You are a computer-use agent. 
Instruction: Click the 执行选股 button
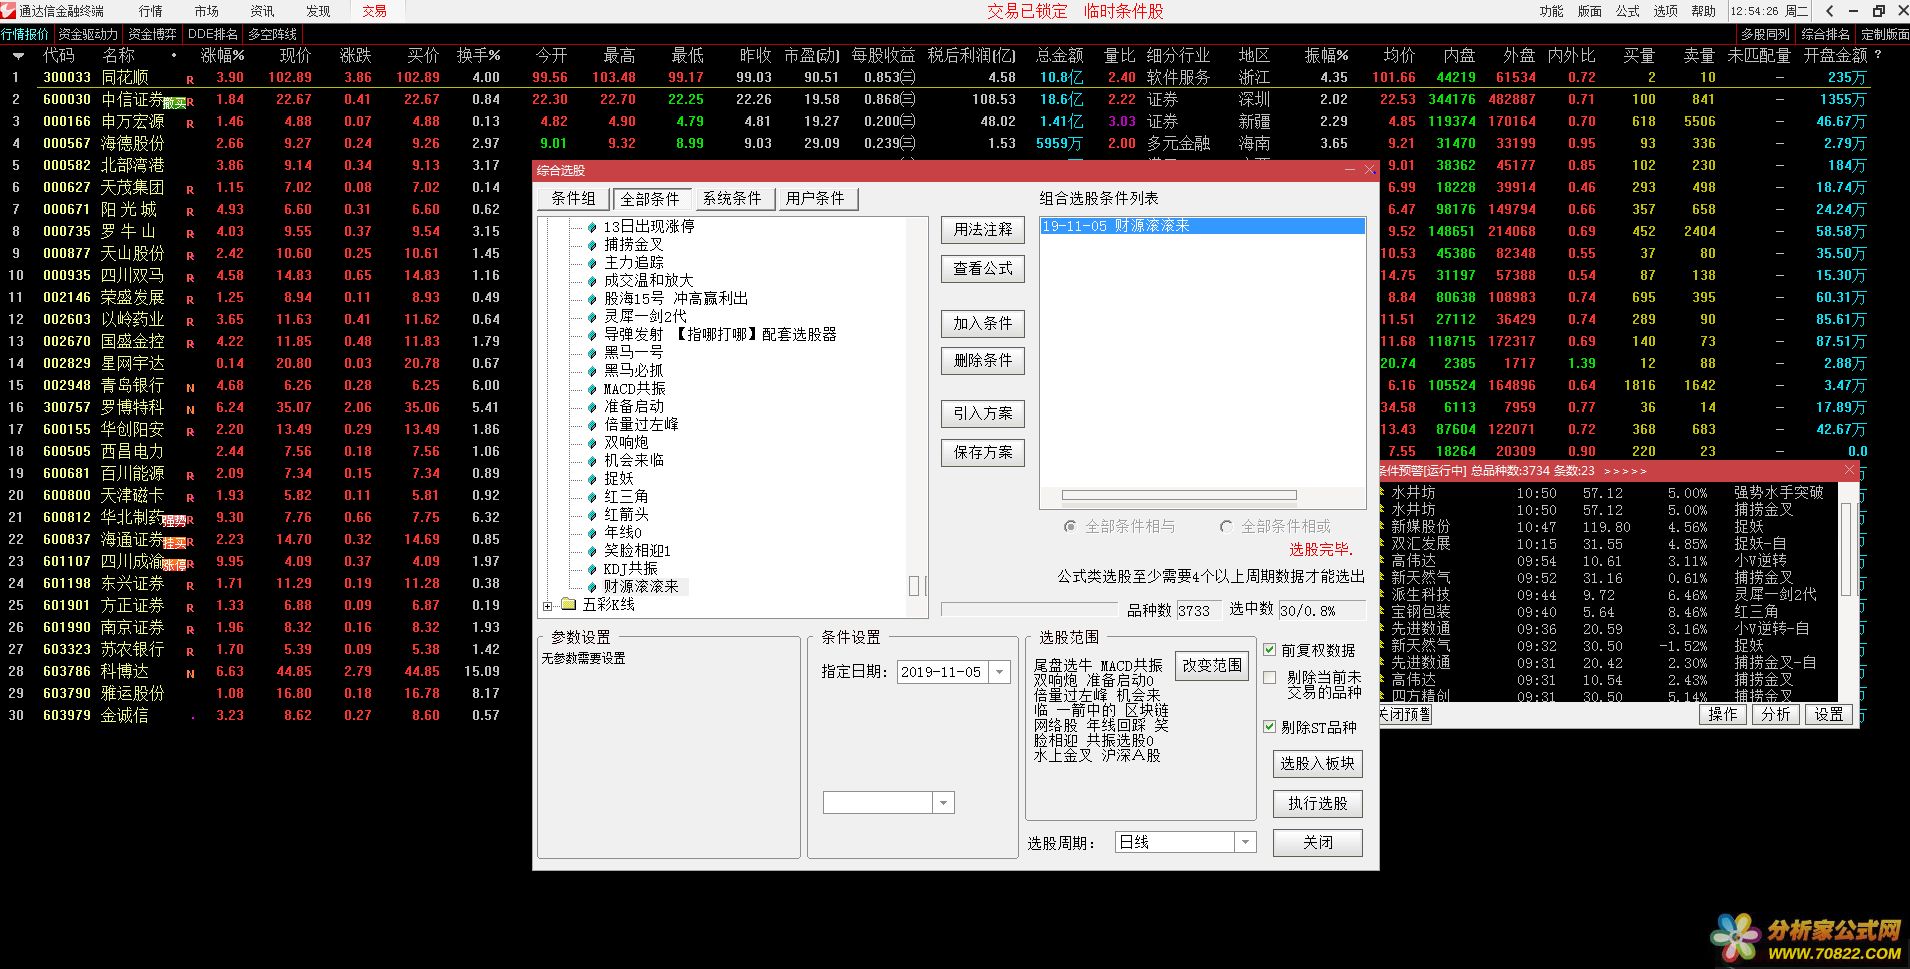(x=1318, y=804)
